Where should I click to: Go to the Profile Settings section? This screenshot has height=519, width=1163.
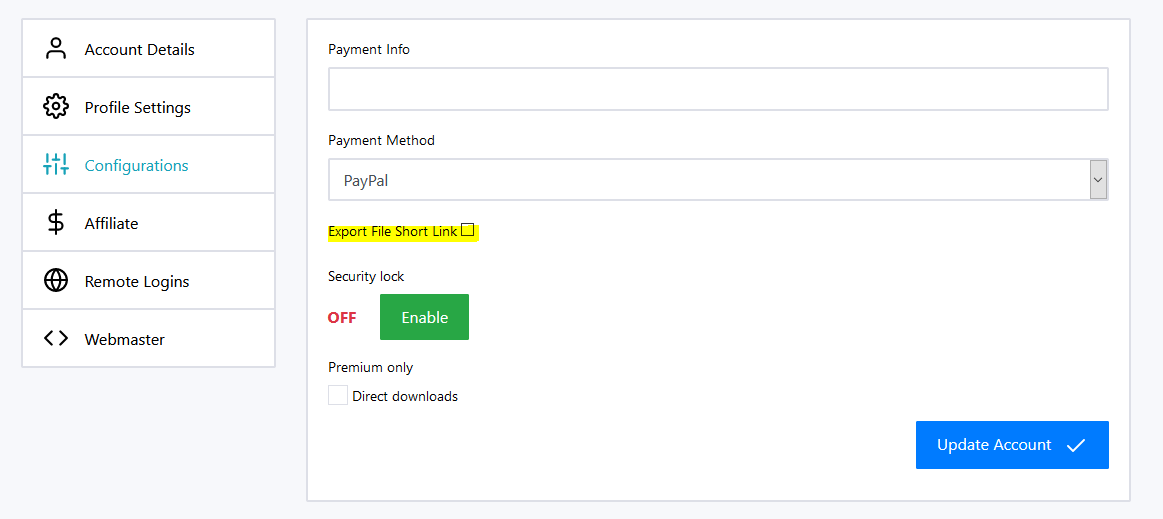click(138, 107)
